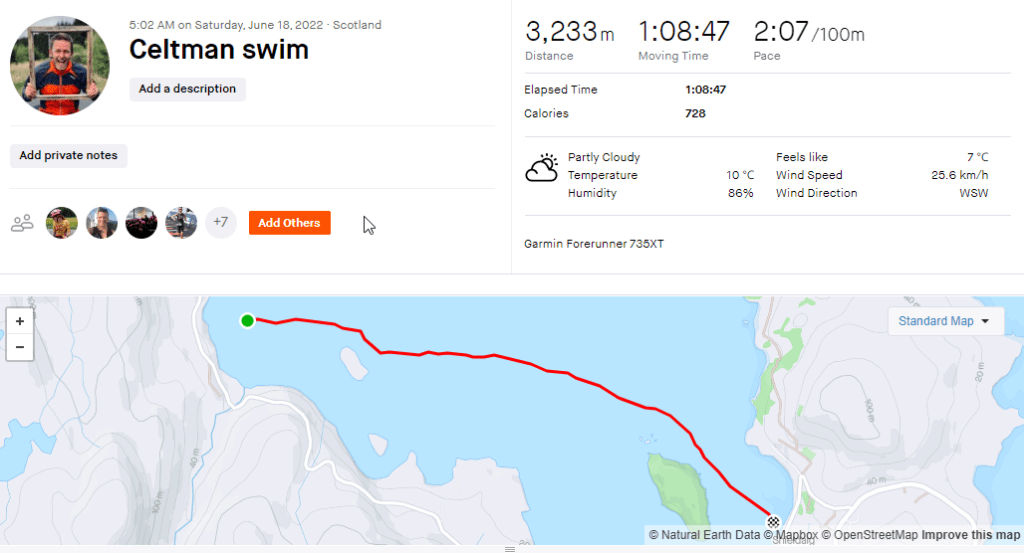Click the partly cloudy weather icon

pos(542,170)
